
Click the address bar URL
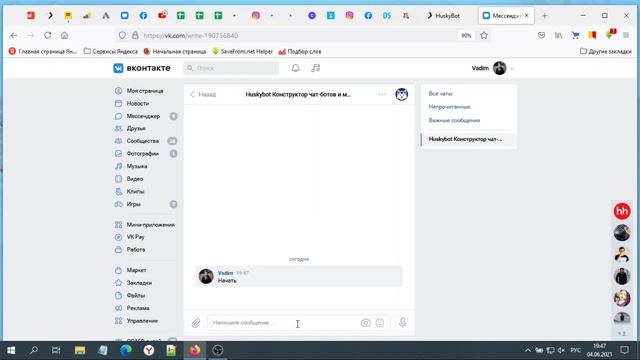(x=191, y=36)
